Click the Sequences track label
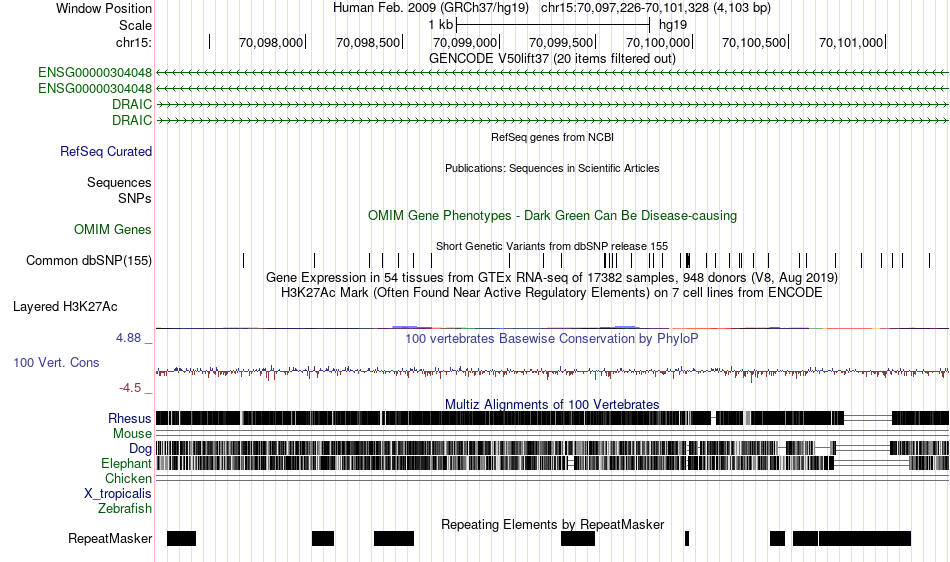950x562 pixels. [119, 182]
